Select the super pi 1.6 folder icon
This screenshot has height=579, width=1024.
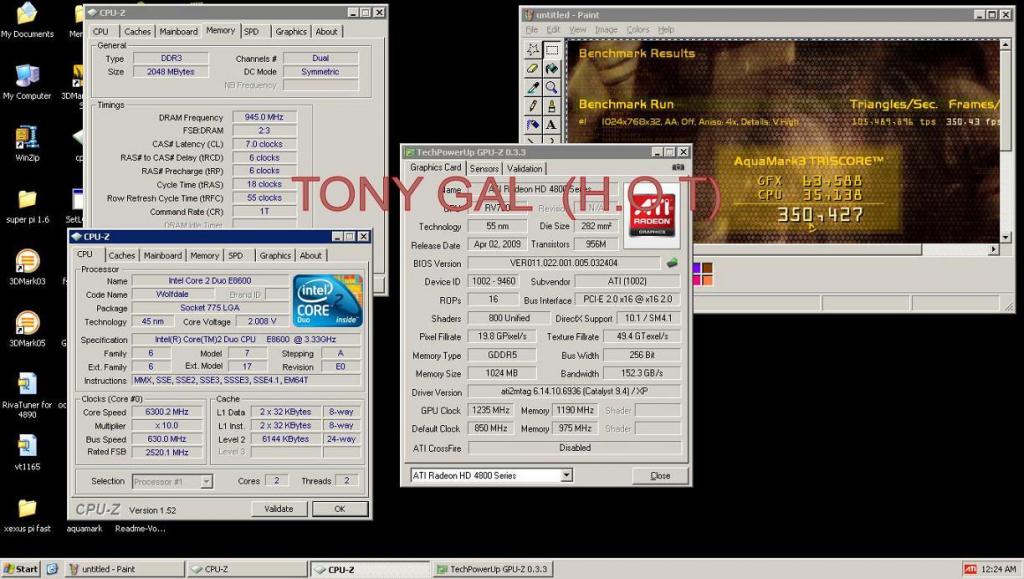(27, 206)
